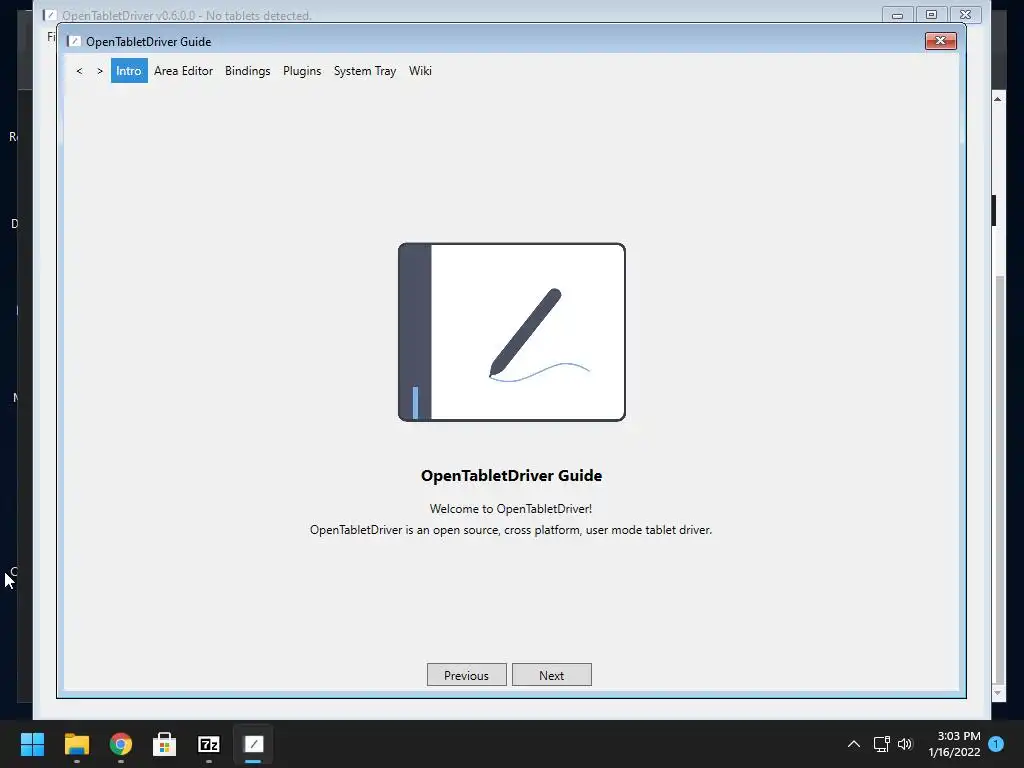Viewport: 1024px width, 768px height.
Task: Click the right arrow tab navigator
Action: click(x=100, y=71)
